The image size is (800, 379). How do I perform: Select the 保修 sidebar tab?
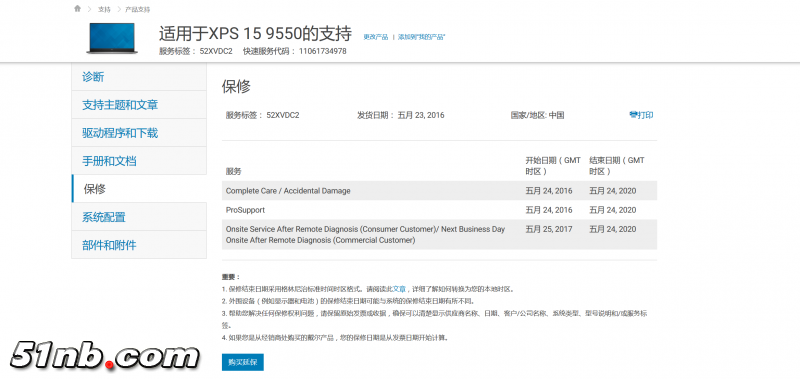[x=139, y=189]
